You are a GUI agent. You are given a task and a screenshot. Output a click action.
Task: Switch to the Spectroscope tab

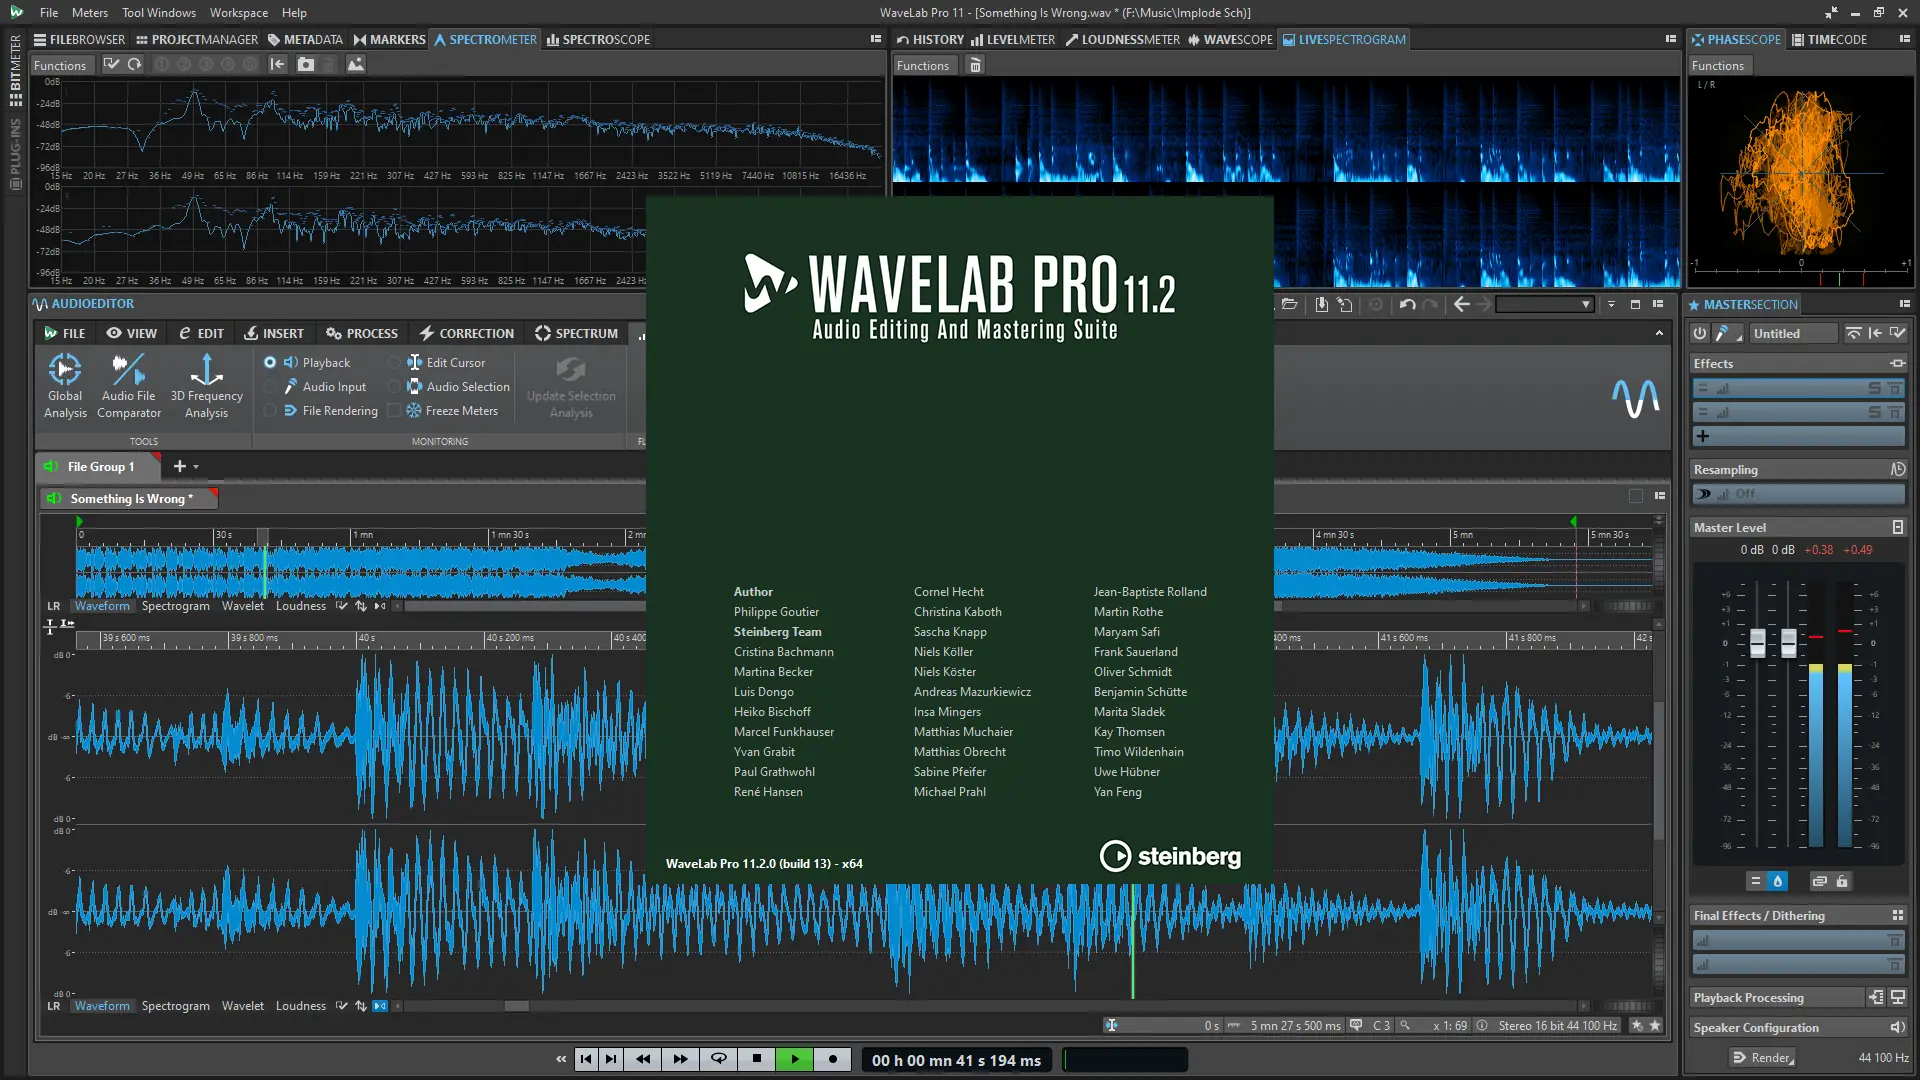coord(598,39)
